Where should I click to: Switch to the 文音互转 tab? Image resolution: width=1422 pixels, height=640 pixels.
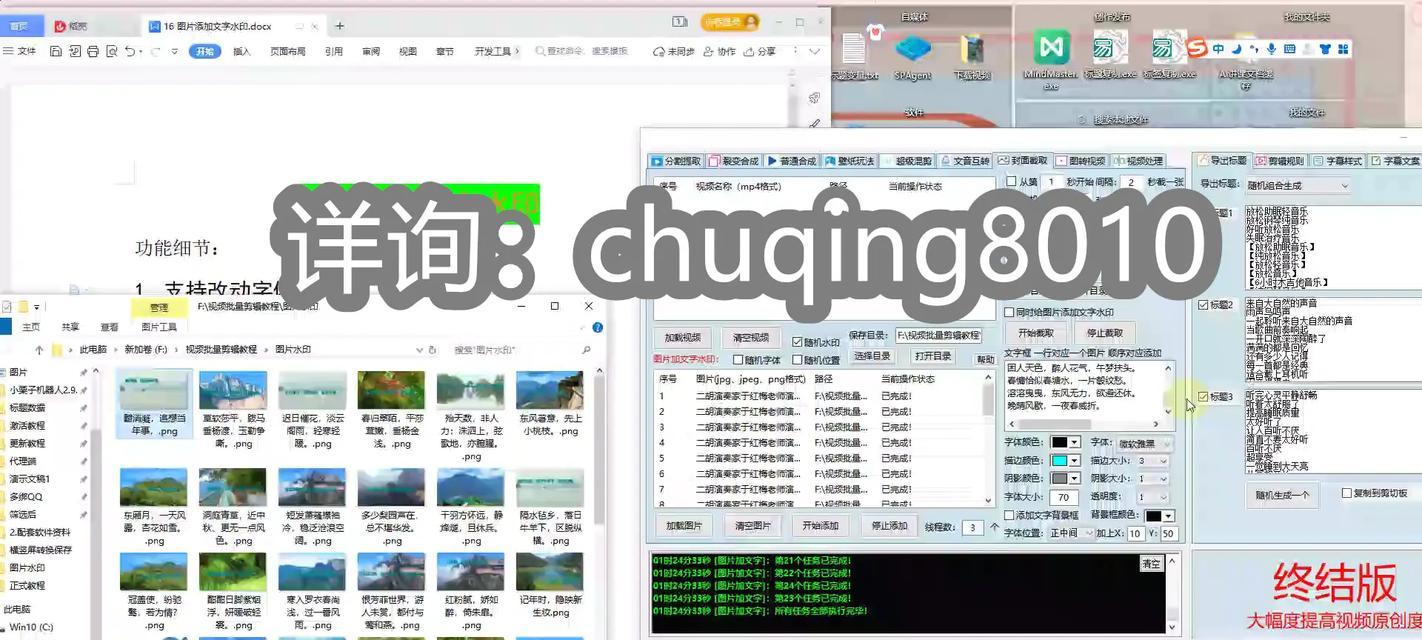click(x=965, y=161)
